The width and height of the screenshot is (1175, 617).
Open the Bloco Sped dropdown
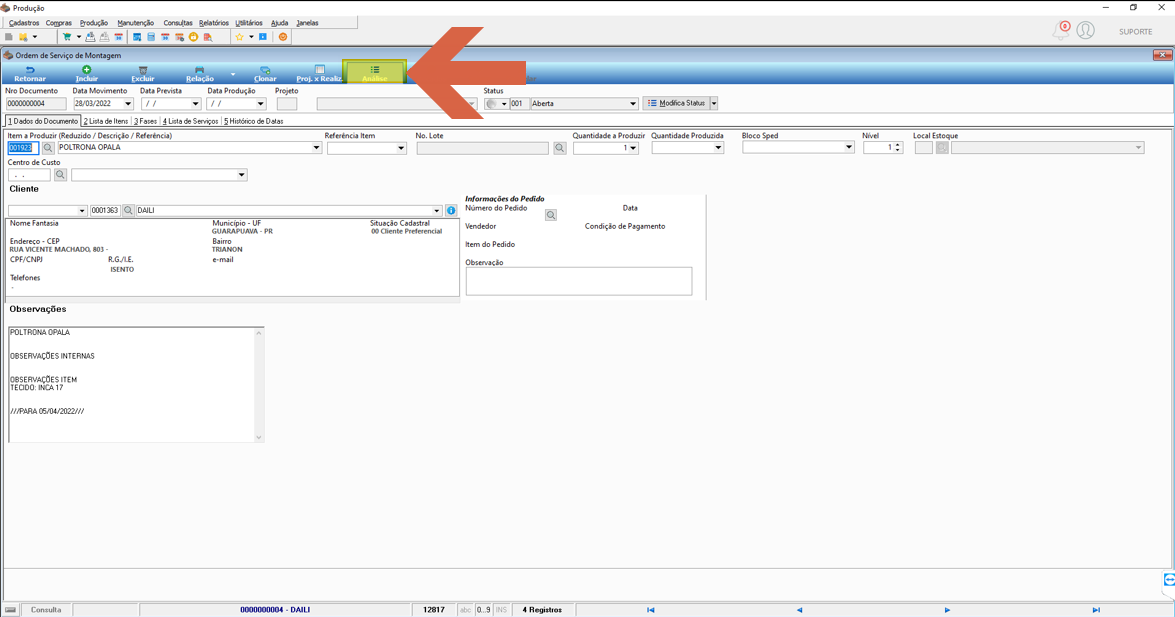pyautogui.click(x=848, y=148)
